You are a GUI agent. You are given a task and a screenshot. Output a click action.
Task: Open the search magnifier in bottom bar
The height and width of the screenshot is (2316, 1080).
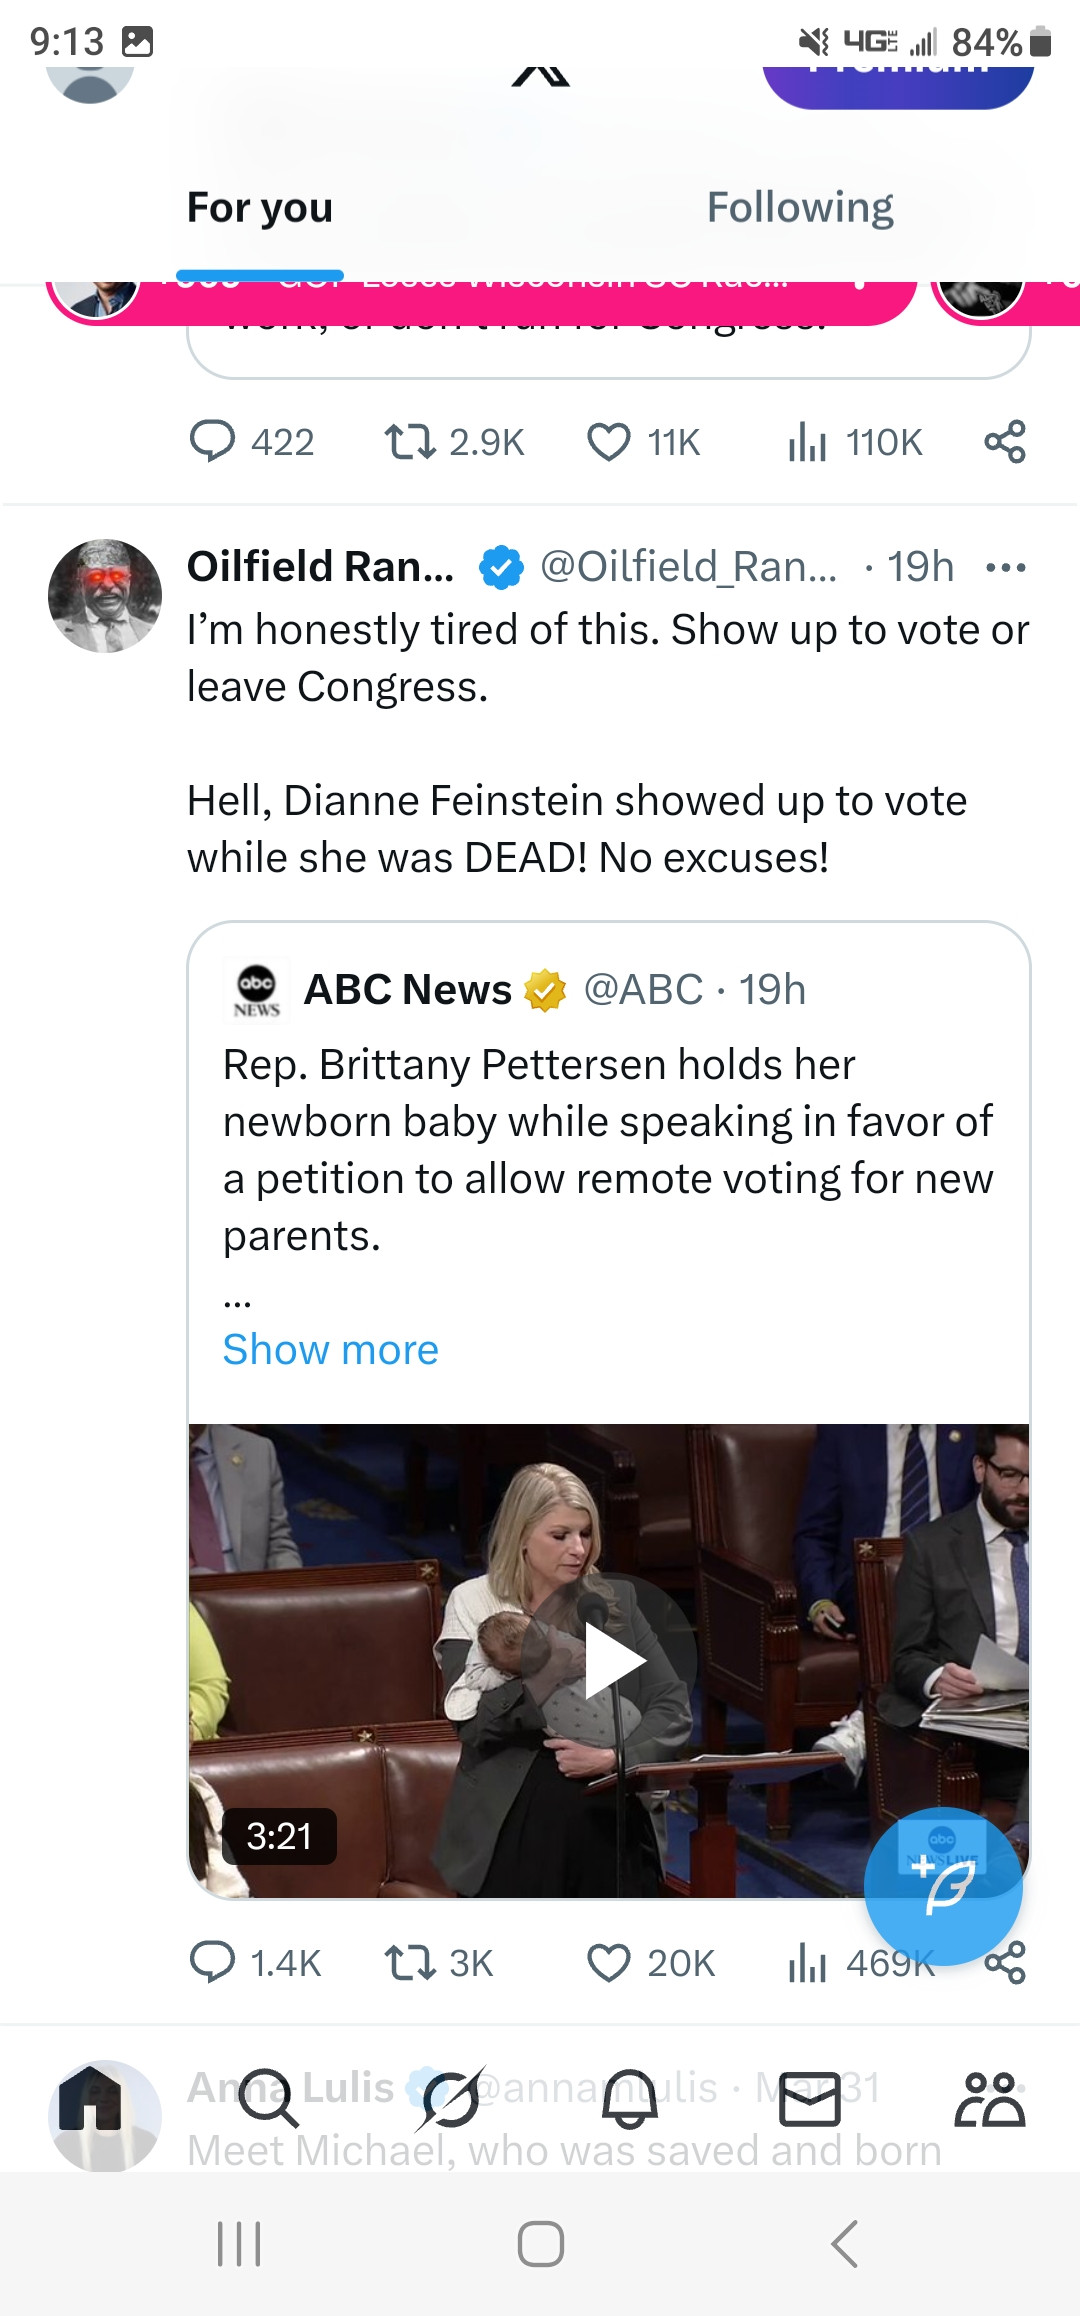point(268,2098)
